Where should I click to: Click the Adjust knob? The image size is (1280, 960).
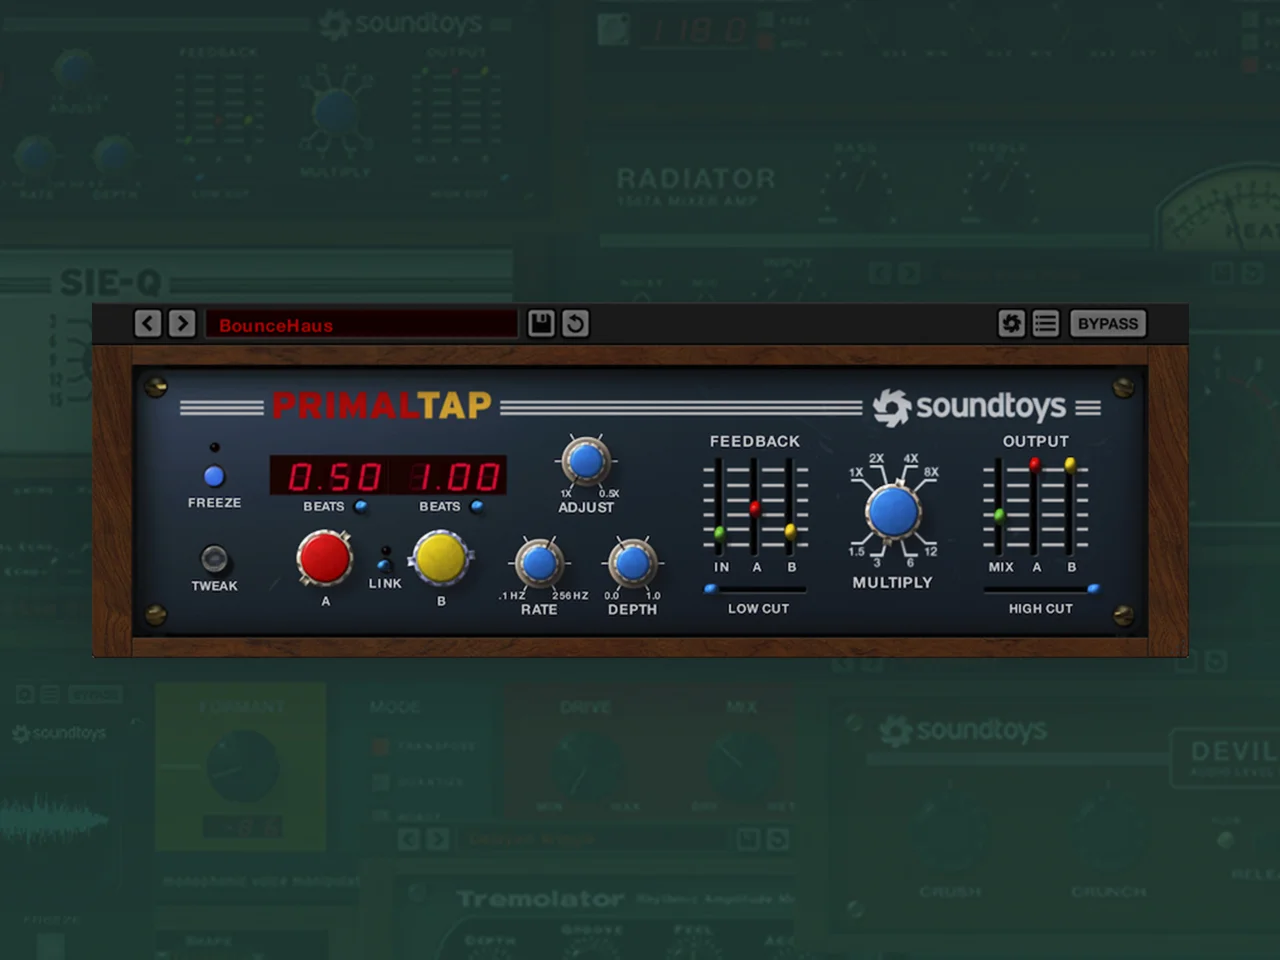pos(586,461)
